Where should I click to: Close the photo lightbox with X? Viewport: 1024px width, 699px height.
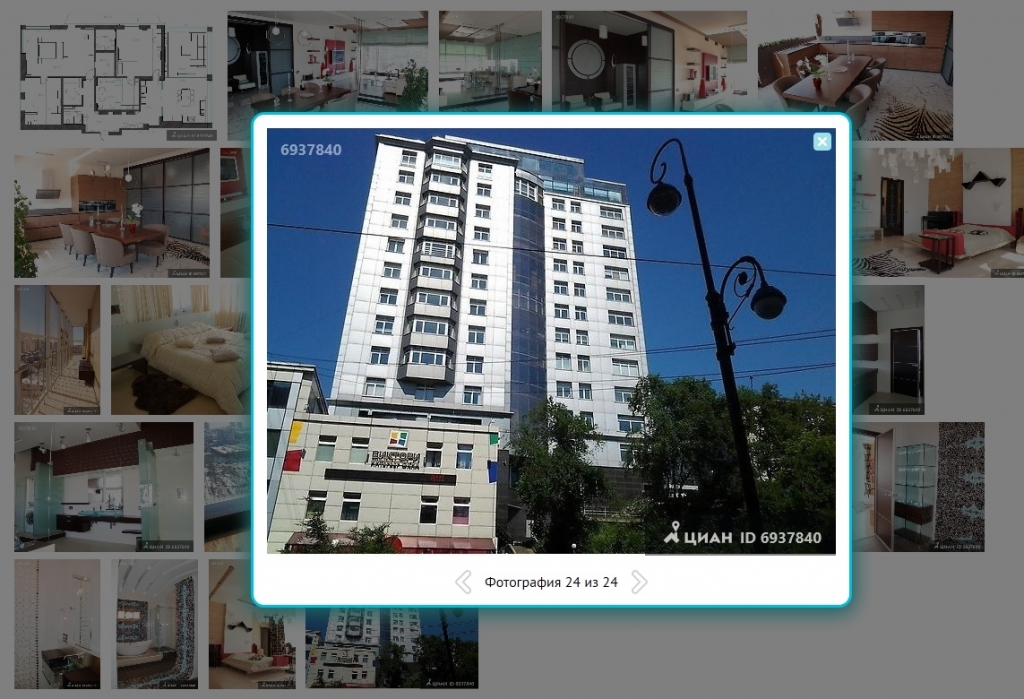822,142
